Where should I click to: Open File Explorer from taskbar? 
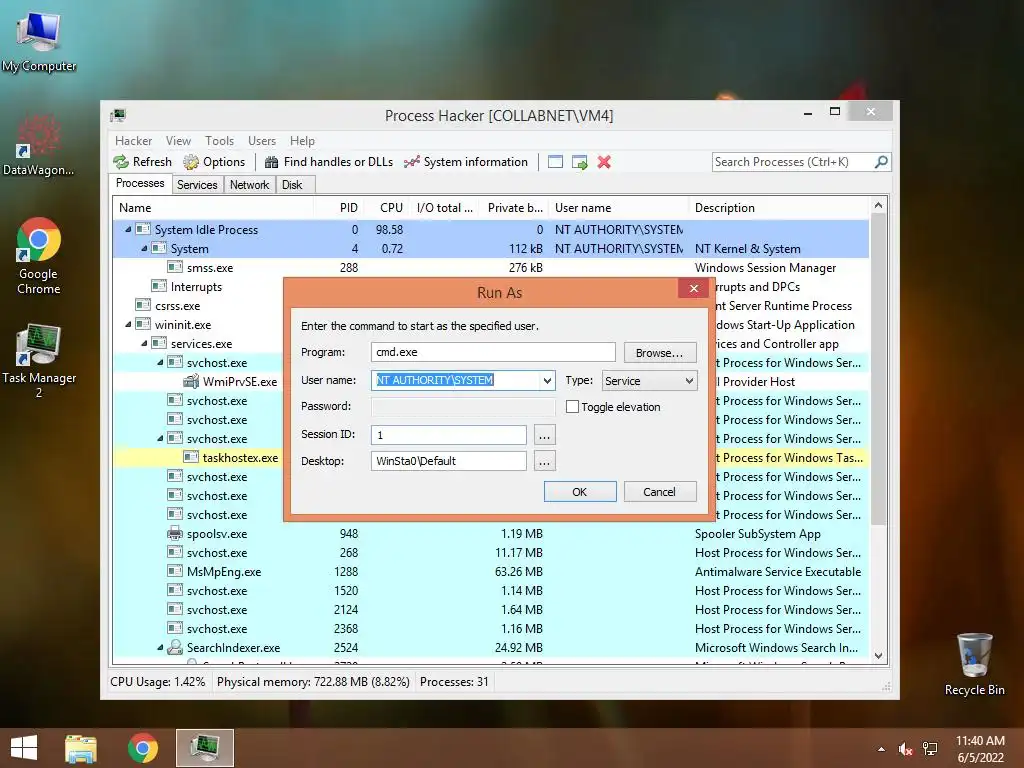pos(81,748)
